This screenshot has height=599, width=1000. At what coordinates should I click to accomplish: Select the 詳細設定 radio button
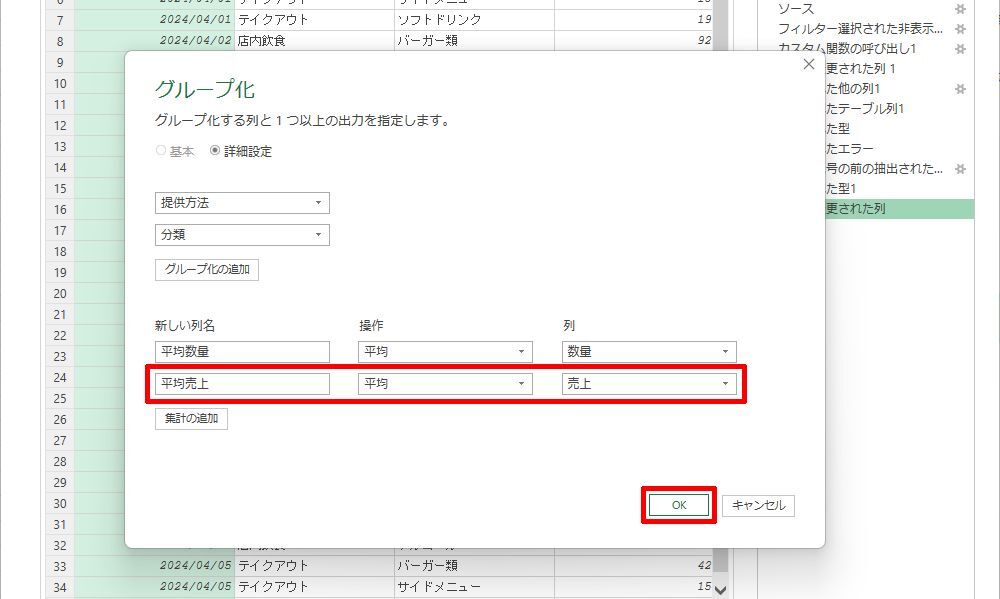pyautogui.click(x=215, y=152)
